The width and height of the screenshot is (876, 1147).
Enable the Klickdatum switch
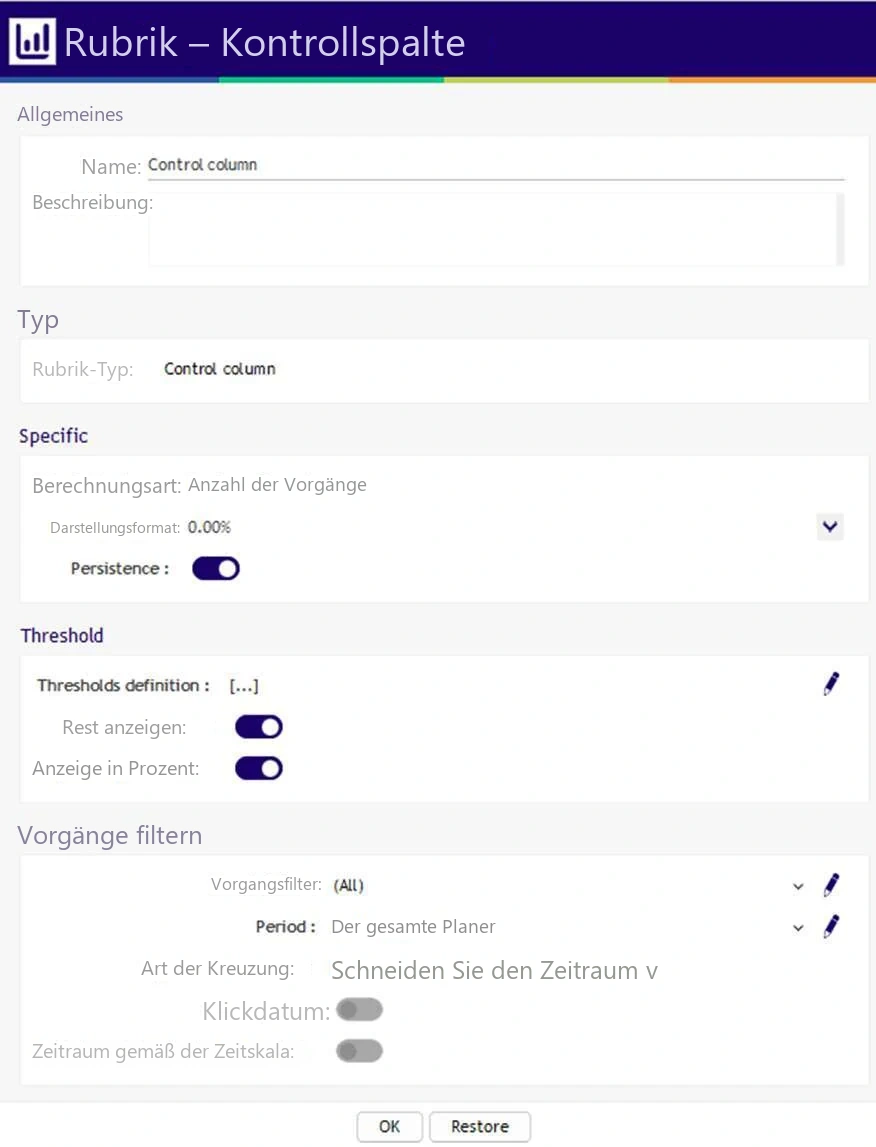pyautogui.click(x=359, y=1010)
